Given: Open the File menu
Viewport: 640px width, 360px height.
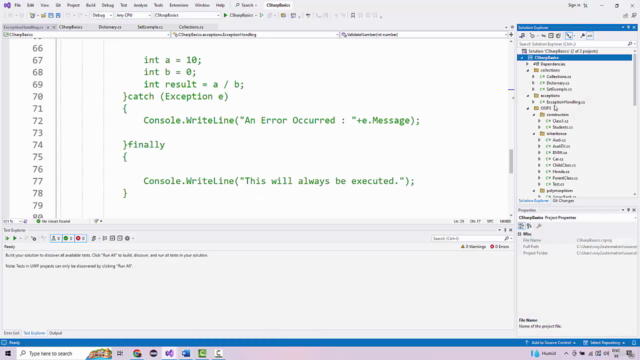Looking at the screenshot, I should click(18, 5).
